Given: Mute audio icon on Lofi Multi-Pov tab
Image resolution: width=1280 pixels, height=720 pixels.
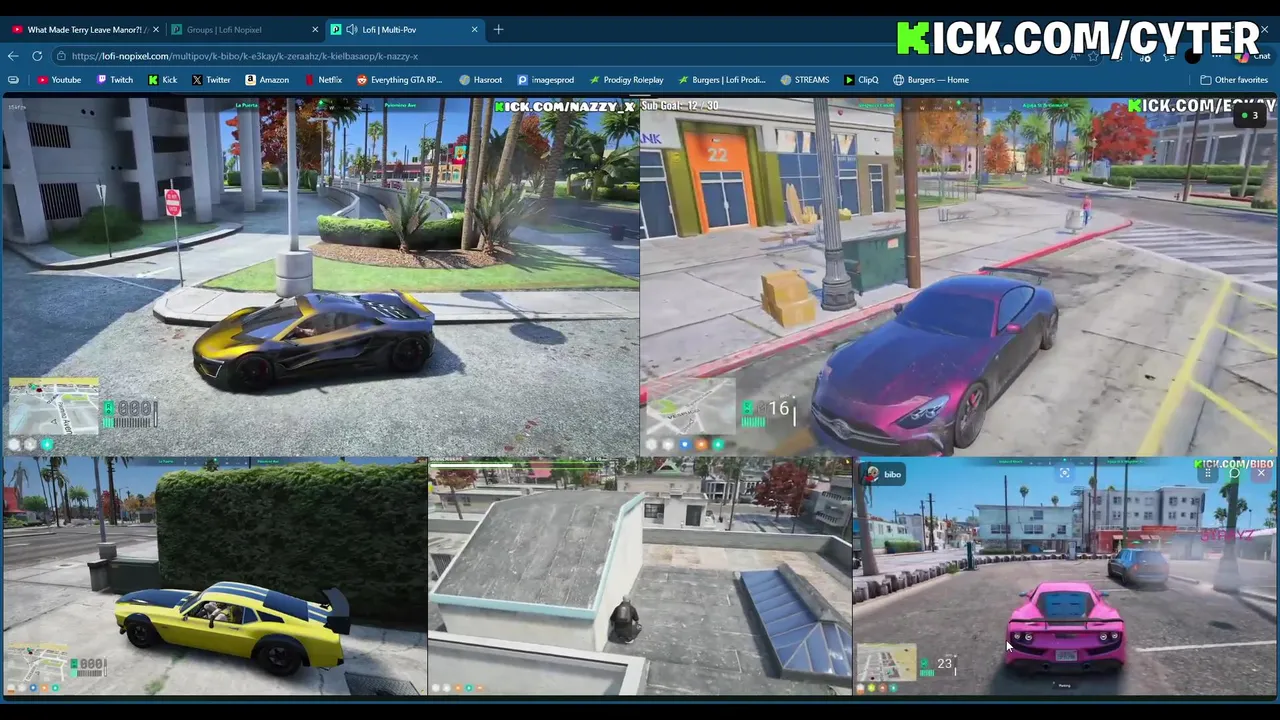Looking at the screenshot, I should (351, 30).
